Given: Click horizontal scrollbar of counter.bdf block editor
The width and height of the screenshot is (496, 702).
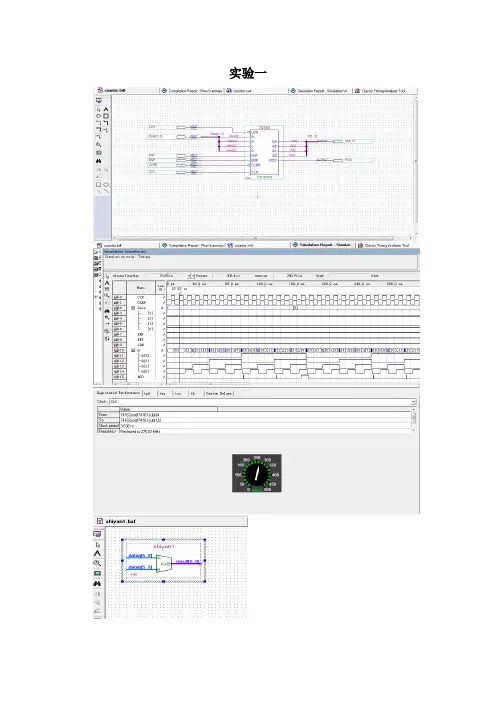Looking at the screenshot, I should pos(262,238).
